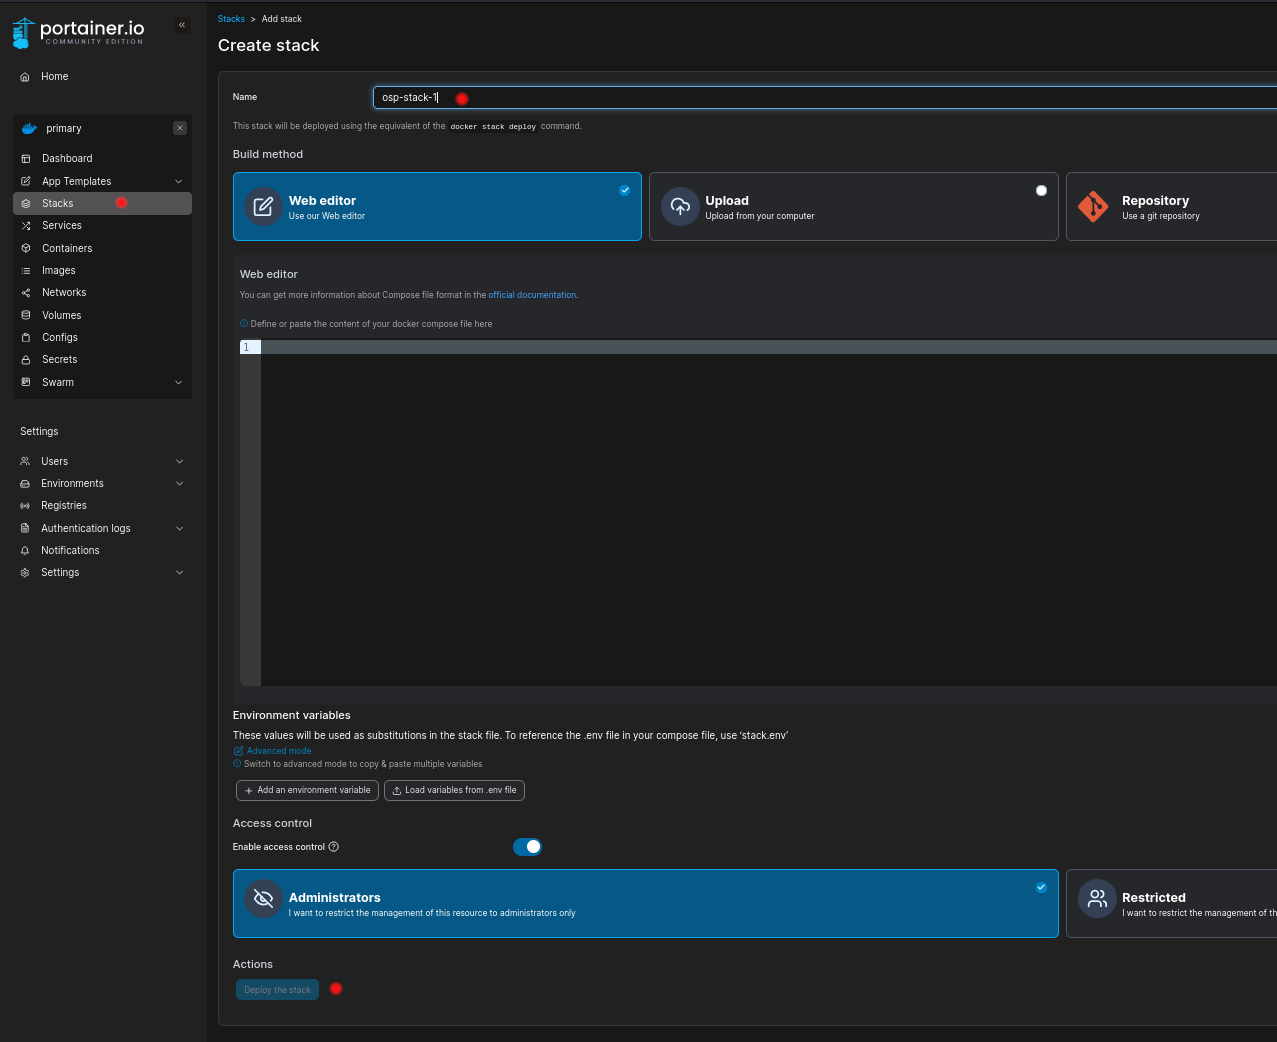Click the Images list icon
This screenshot has width=1277, height=1042.
pos(26,271)
